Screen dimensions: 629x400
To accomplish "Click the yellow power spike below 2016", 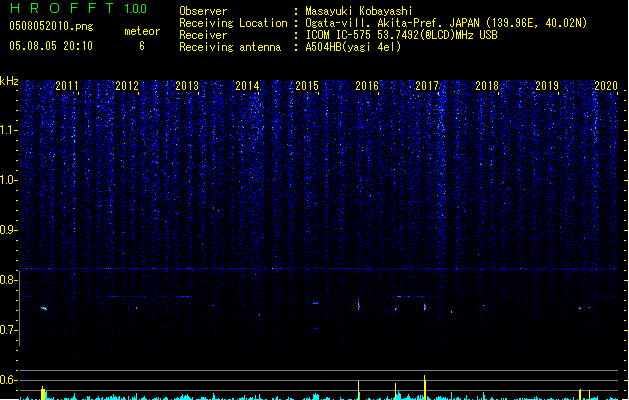I will pyautogui.click(x=358, y=390).
